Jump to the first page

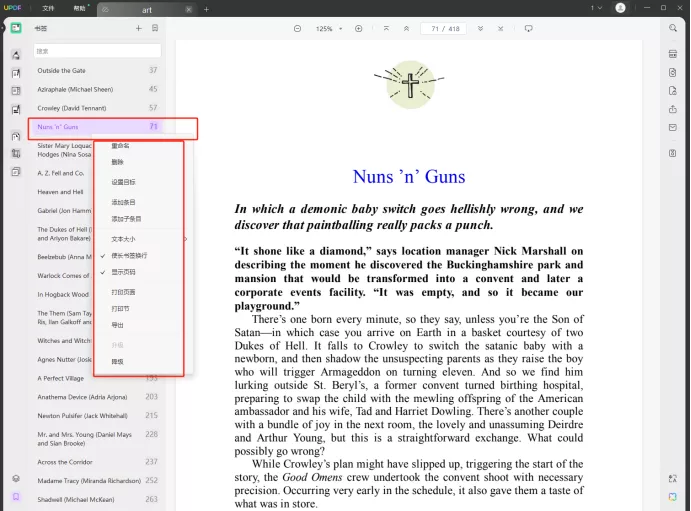[x=386, y=29]
